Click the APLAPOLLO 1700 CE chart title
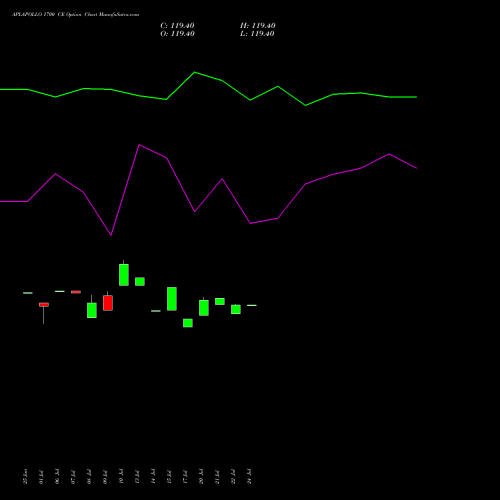 pos(75,15)
